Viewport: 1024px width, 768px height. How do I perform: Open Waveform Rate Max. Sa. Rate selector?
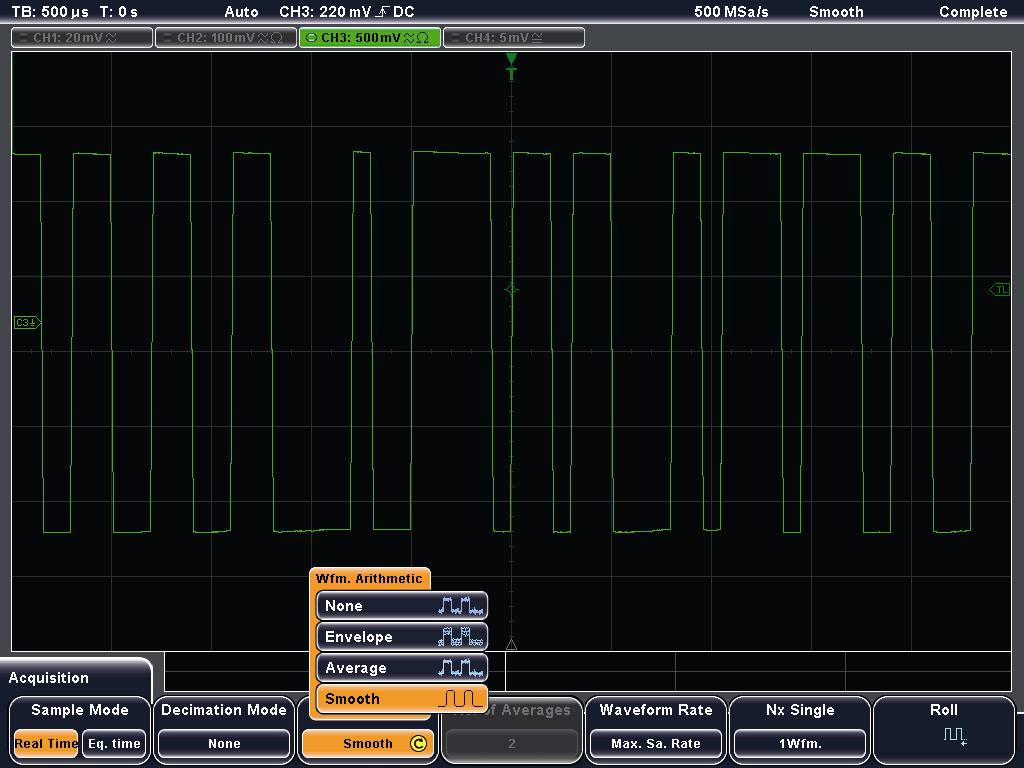[656, 743]
